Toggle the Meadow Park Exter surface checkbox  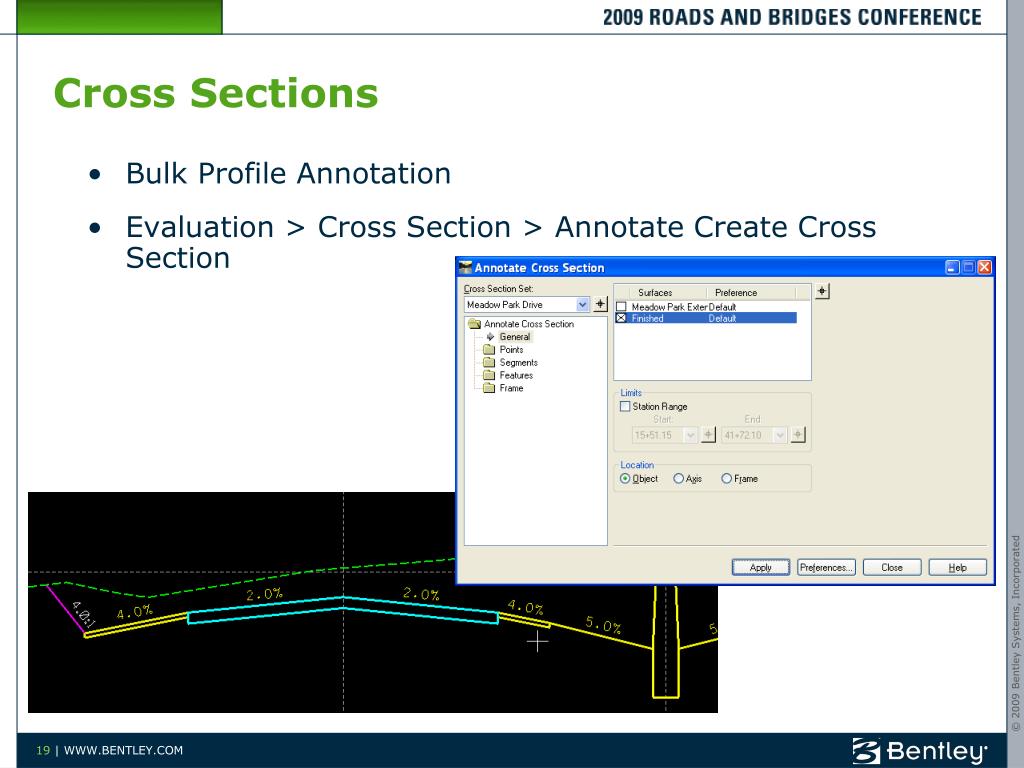(621, 306)
